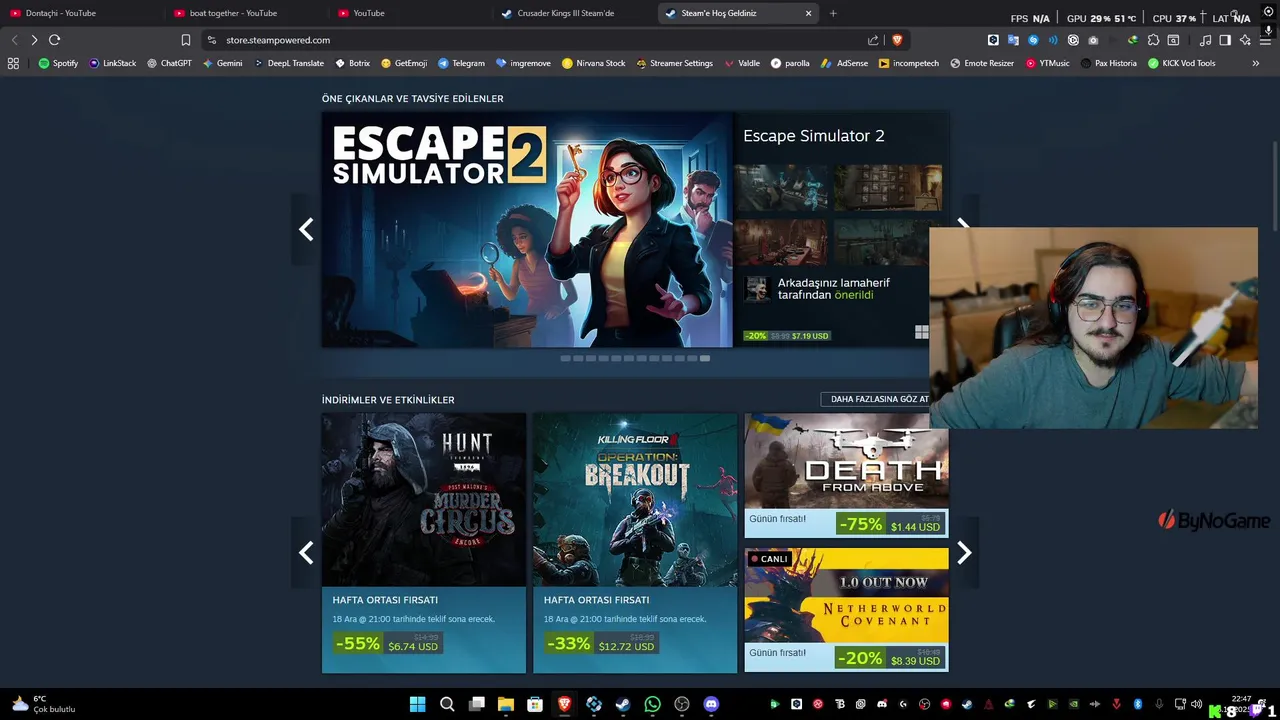This screenshot has width=1280, height=720.
Task: Preview the top-right Escape Simulator 2 screenshot
Action: [x=888, y=188]
